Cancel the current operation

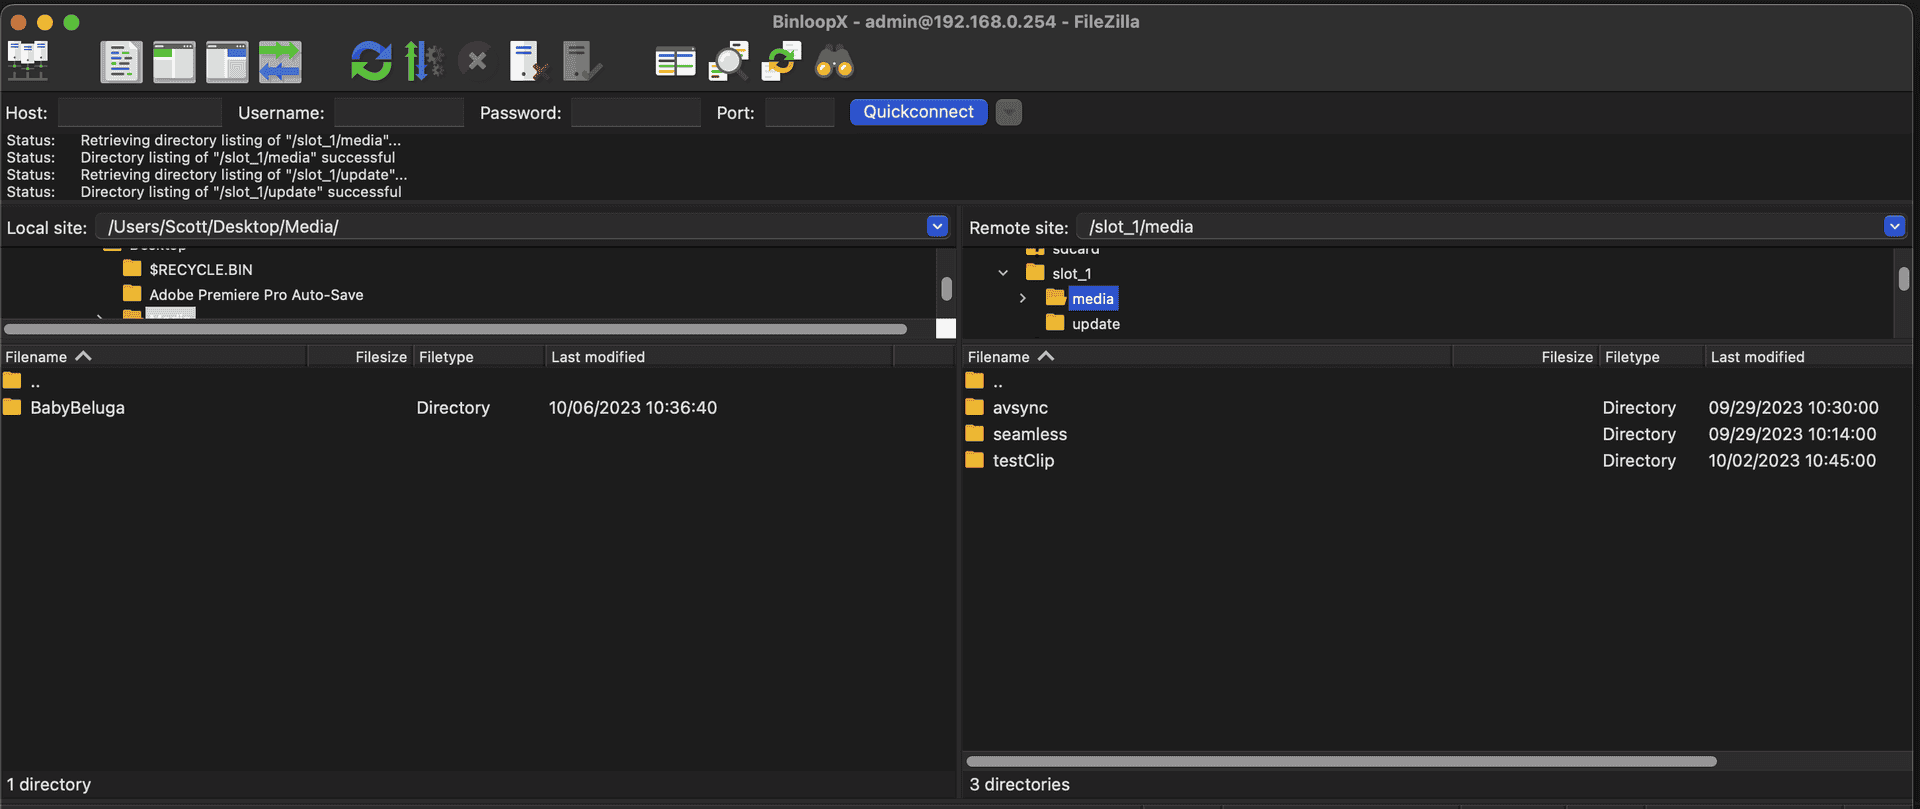[x=477, y=62]
